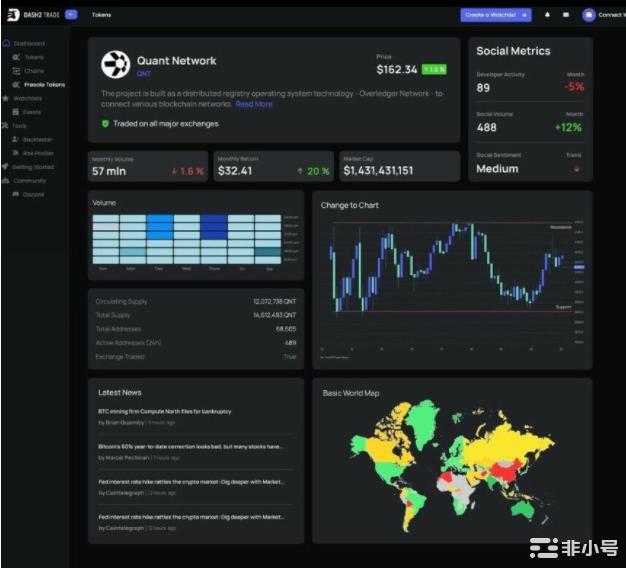Open the BTC mining firm bankruptcy news
The width and height of the screenshot is (626, 568).
165,411
